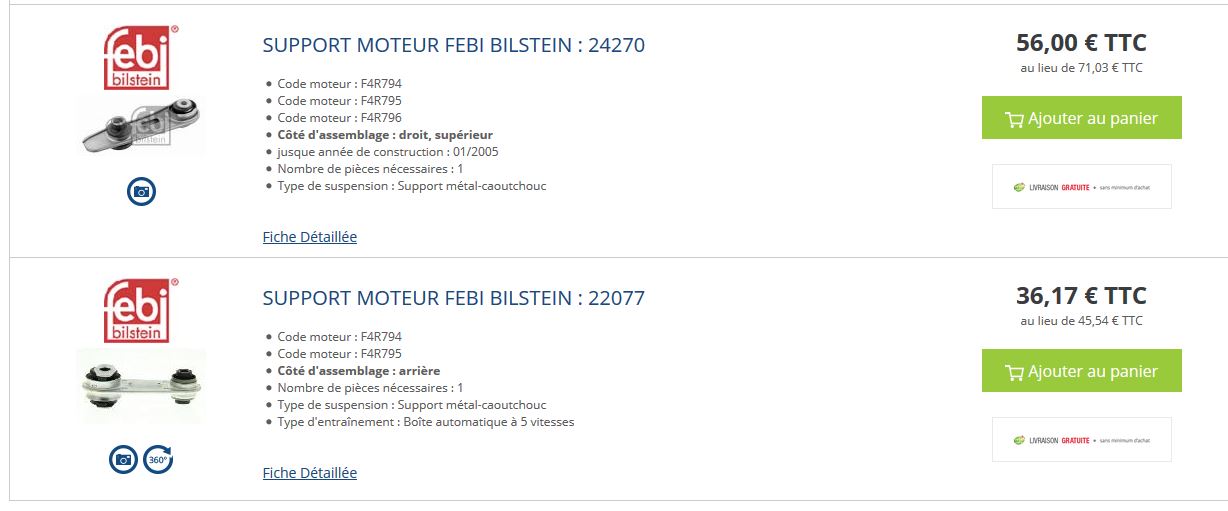Click the 36,17 € TTC price
Screen dimensions: 1228x511
[1081, 296]
